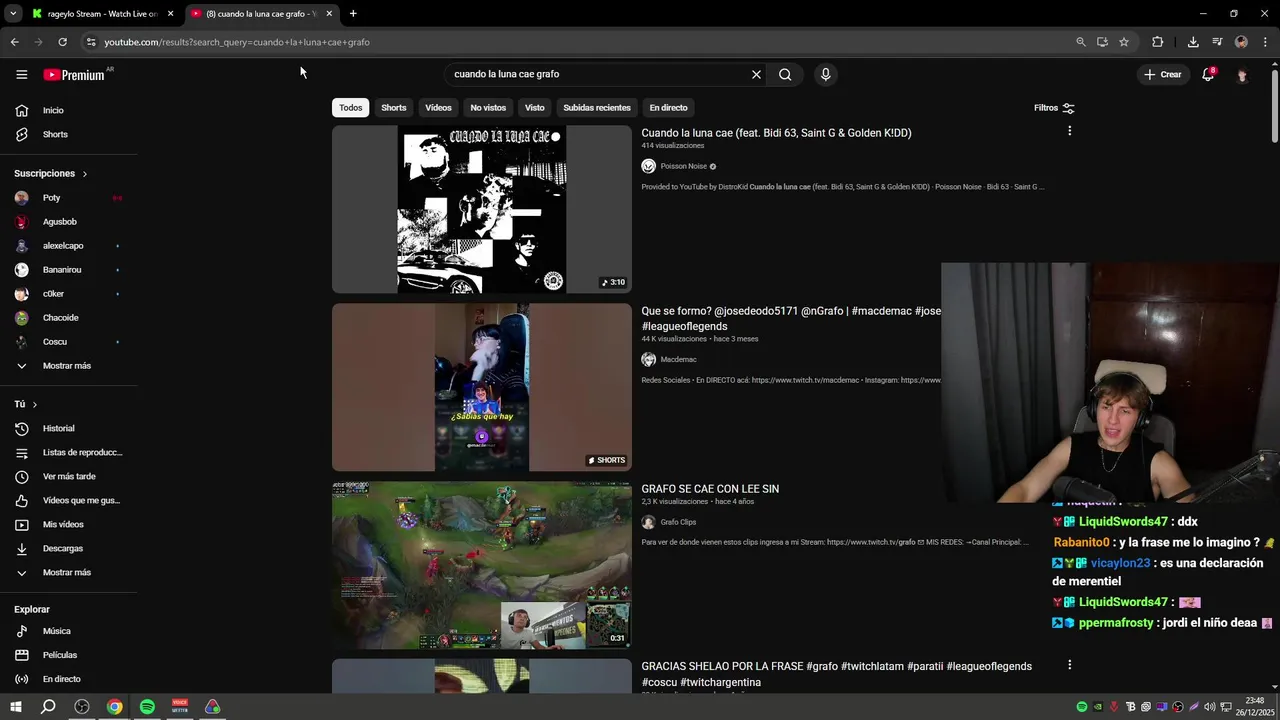Open Chrome three-dot menu
Viewport: 1280px width, 720px height.
click(1266, 42)
